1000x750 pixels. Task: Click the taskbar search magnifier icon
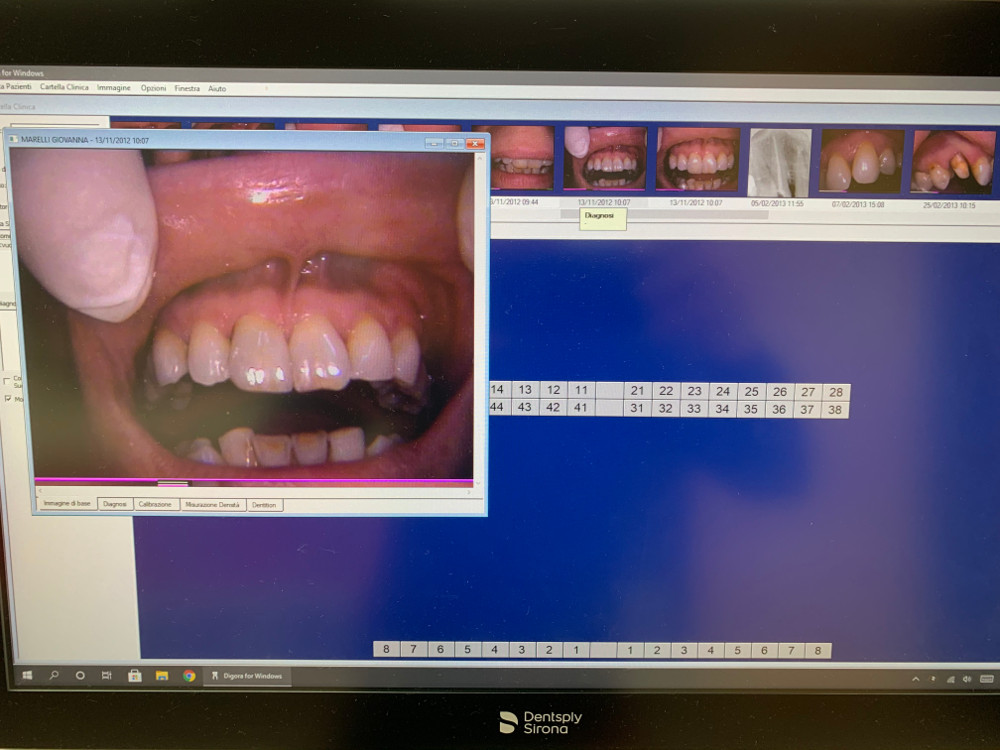(54, 675)
